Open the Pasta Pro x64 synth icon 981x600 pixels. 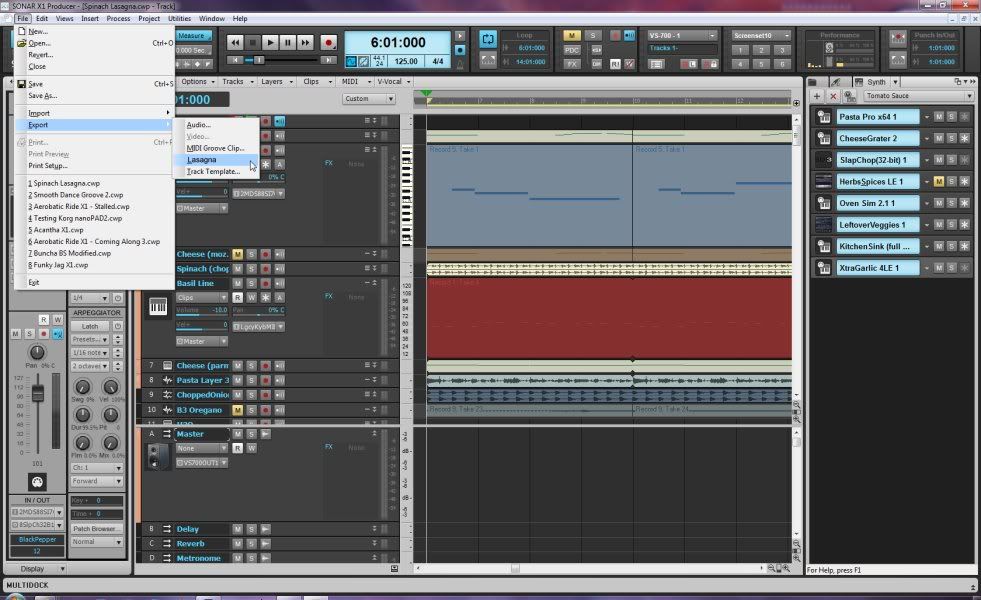pyautogui.click(x=823, y=117)
